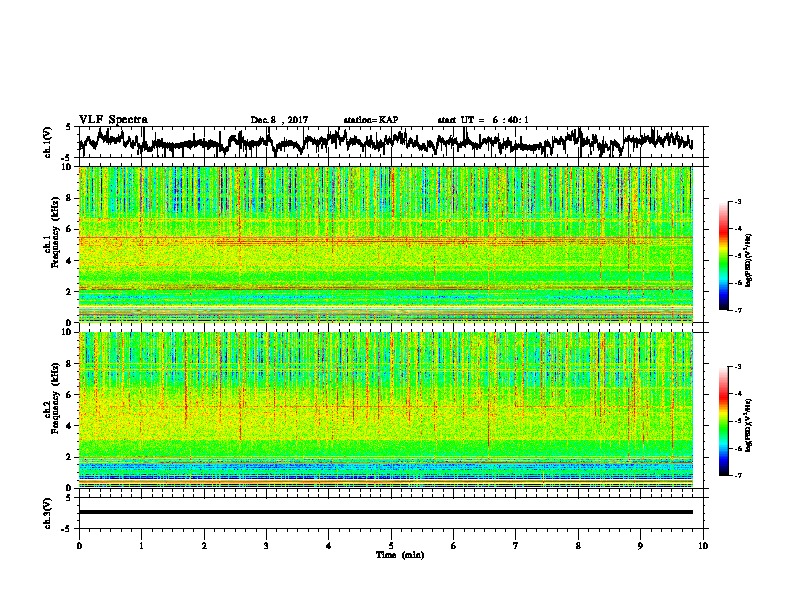Click the 'VLF Spectra' title text
This screenshot has height=612, width=792.
[113, 120]
